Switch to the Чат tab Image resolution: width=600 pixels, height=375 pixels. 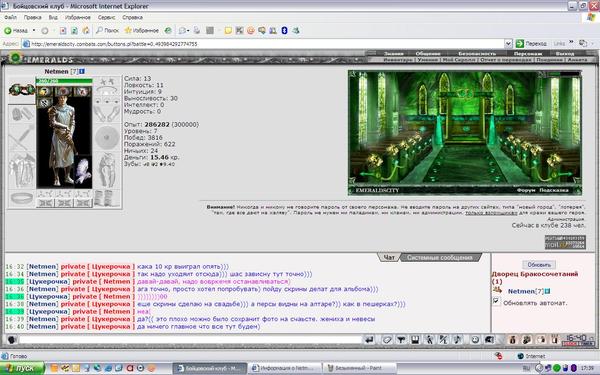(x=389, y=258)
